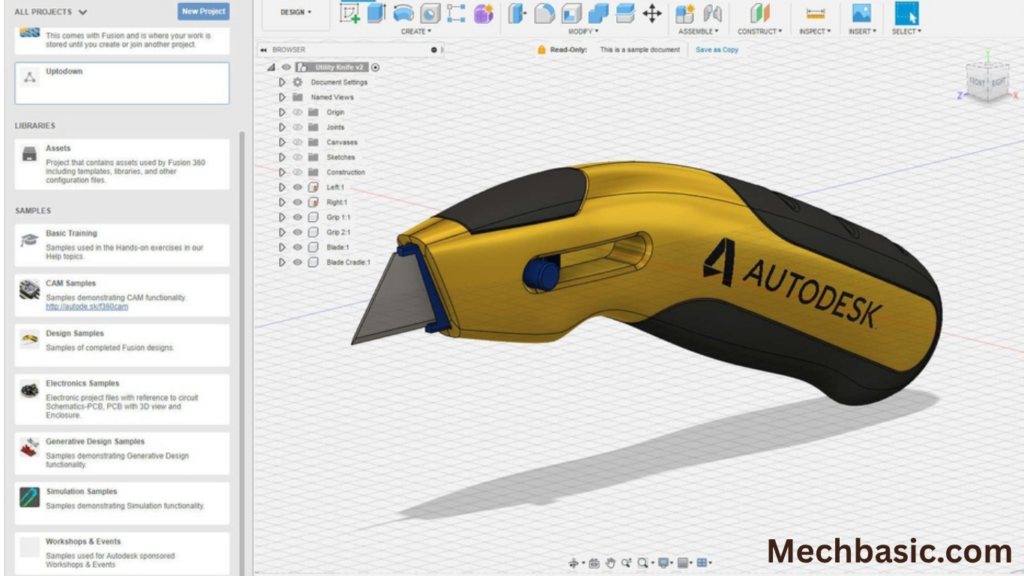Hide the Blade:1 component

[x=297, y=248]
